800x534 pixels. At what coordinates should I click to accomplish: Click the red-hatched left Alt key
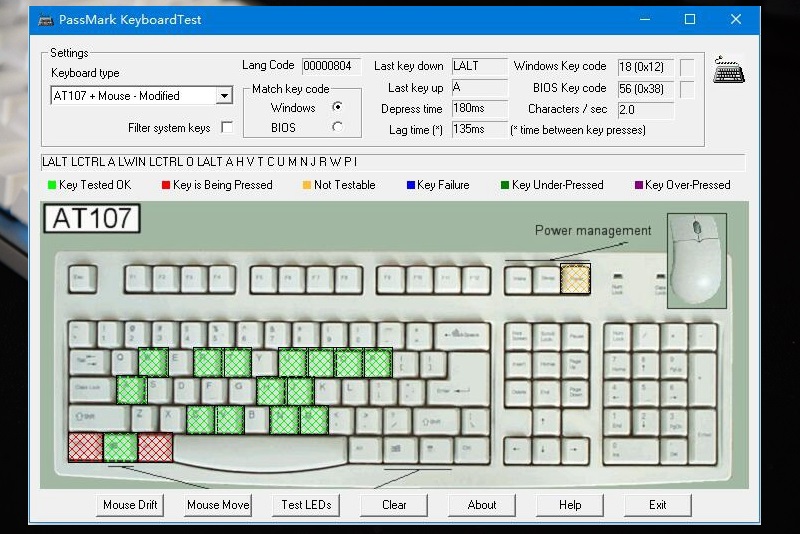[x=155, y=447]
